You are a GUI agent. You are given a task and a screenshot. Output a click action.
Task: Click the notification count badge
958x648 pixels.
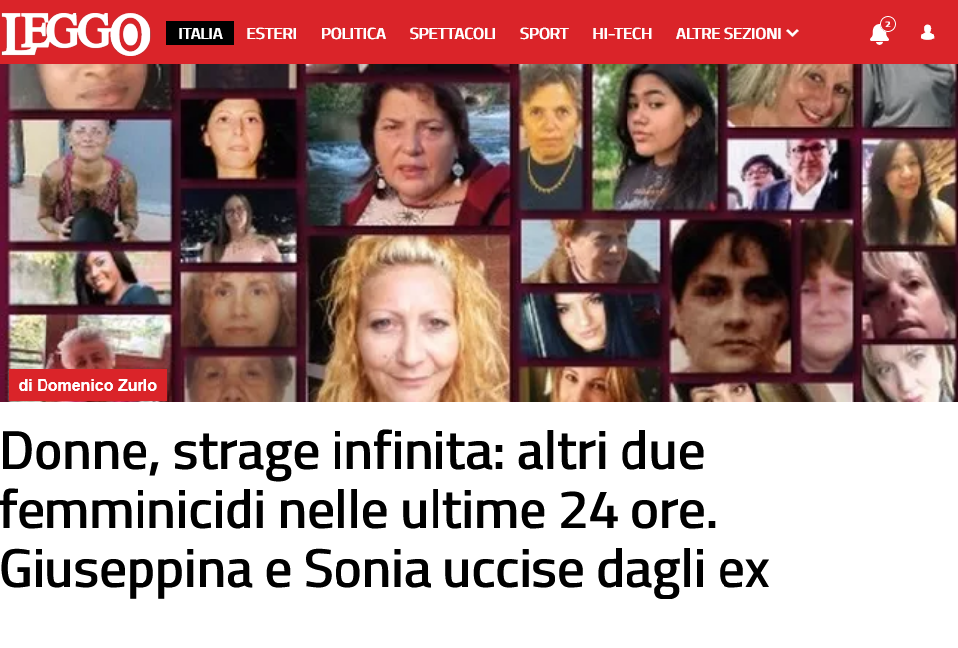[x=888, y=24]
